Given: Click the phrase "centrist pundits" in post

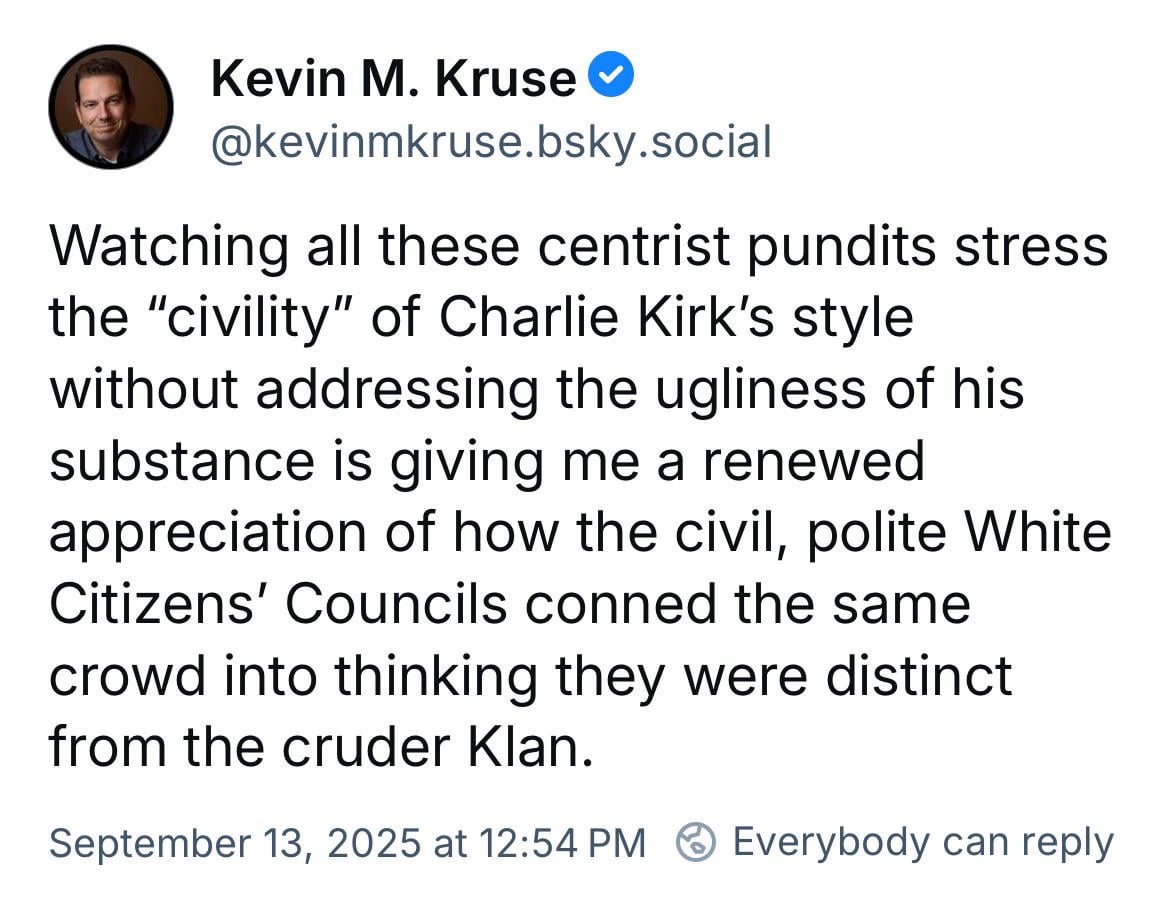Looking at the screenshot, I should click(x=736, y=248).
